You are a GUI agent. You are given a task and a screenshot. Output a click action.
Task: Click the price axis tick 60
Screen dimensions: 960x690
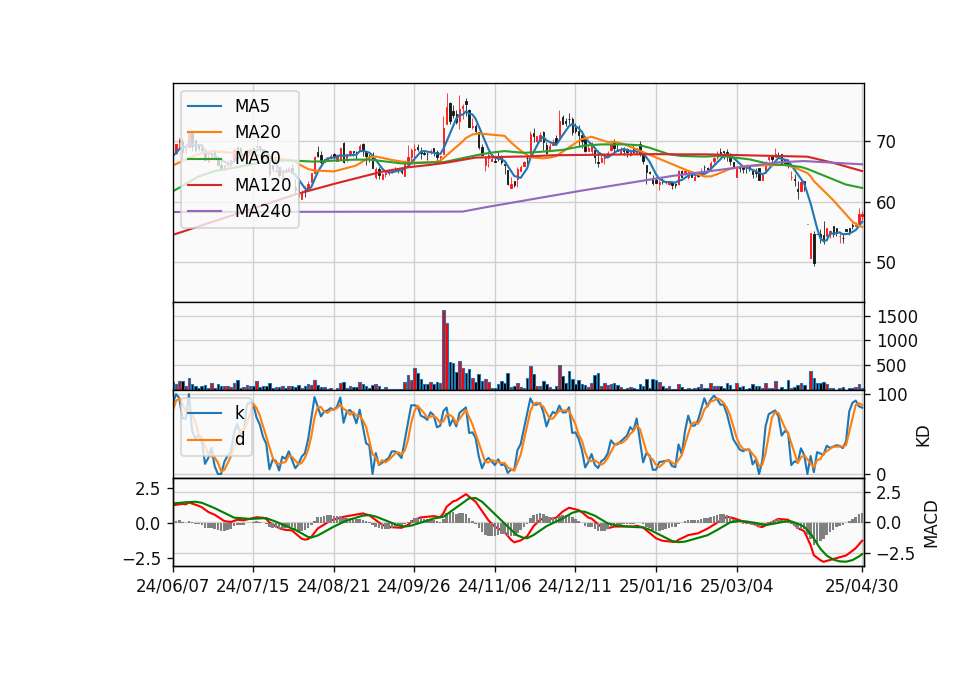point(885,203)
